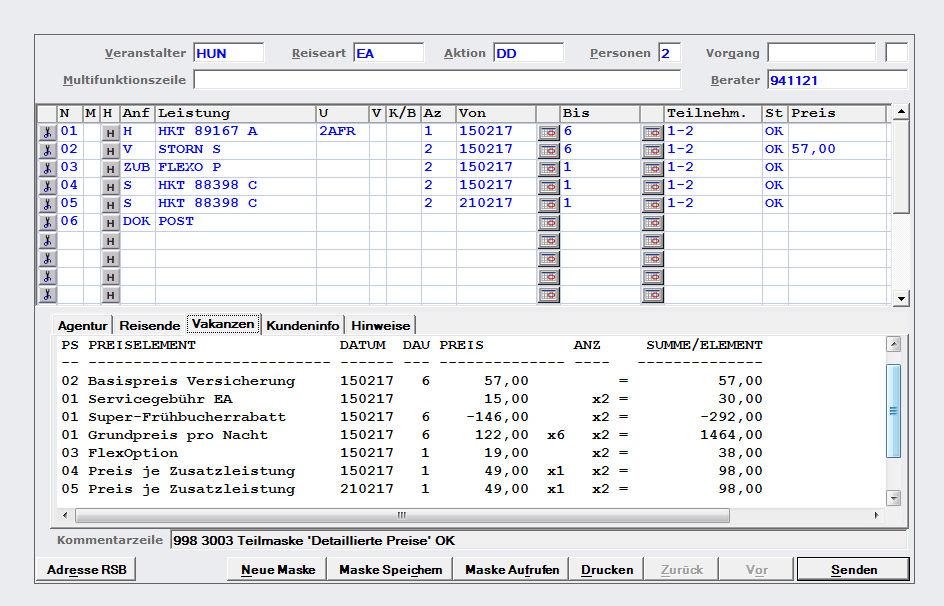Click the greyed-out Zurück button
Screen dimensions: 944x606
(x=682, y=569)
